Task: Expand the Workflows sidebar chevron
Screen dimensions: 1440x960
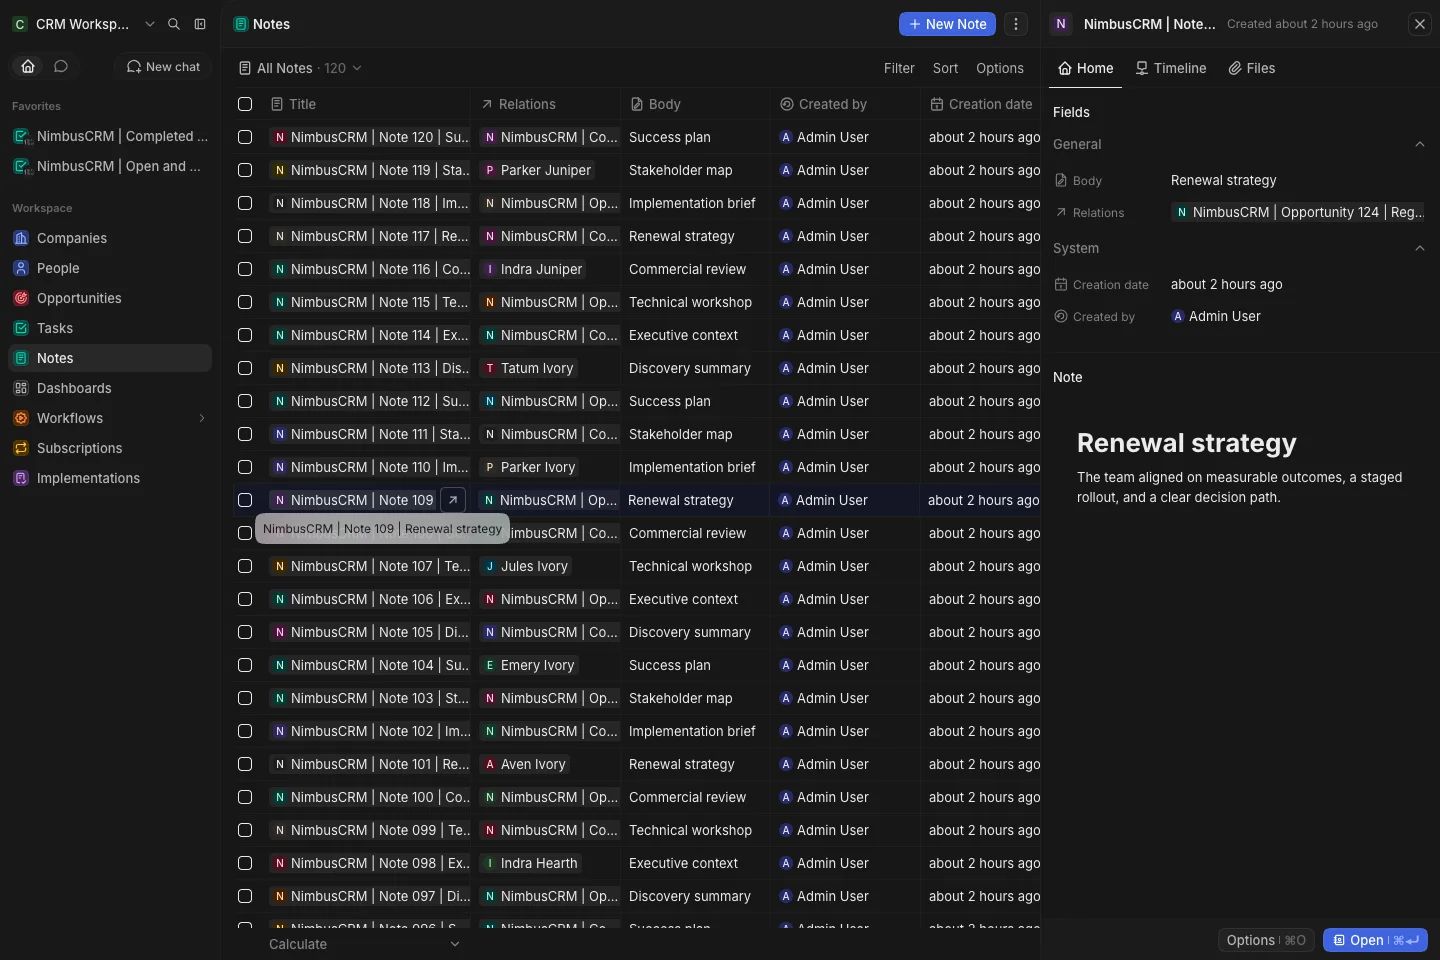Action: pyautogui.click(x=201, y=418)
